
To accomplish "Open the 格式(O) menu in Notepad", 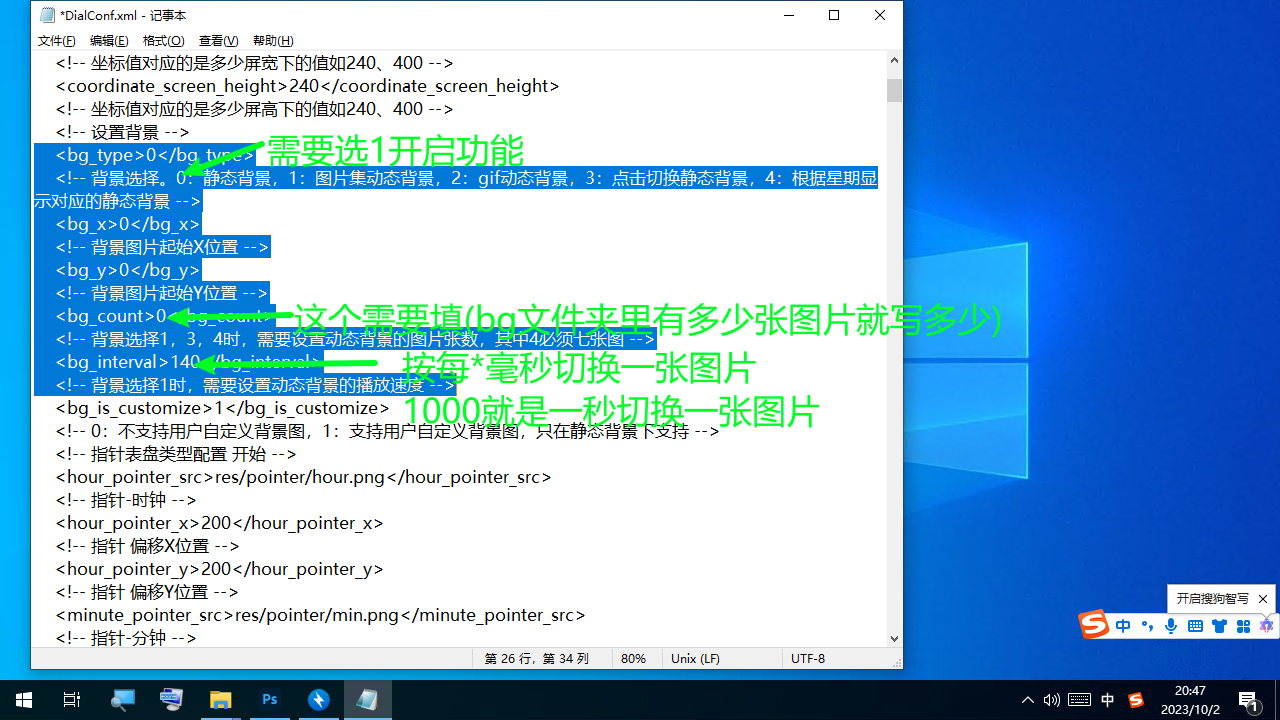I will click(163, 41).
